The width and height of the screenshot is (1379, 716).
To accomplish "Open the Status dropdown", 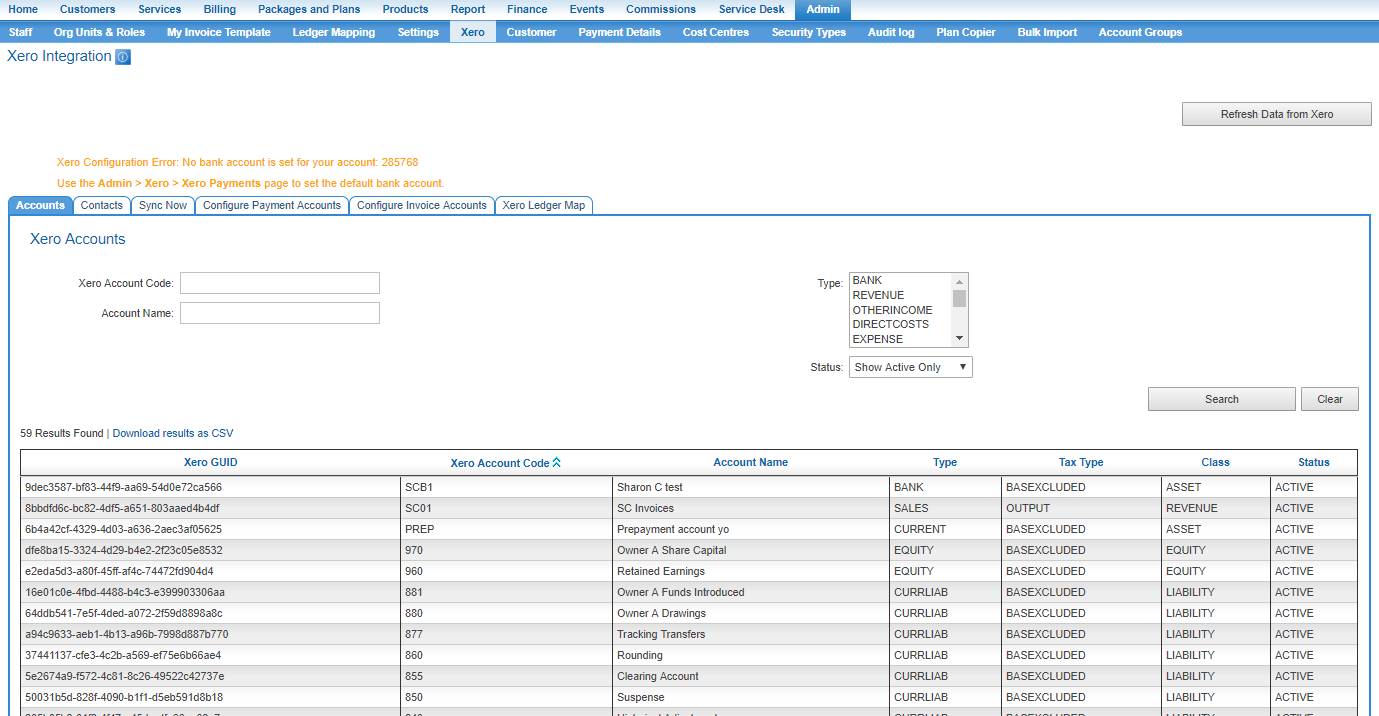I will [x=910, y=367].
